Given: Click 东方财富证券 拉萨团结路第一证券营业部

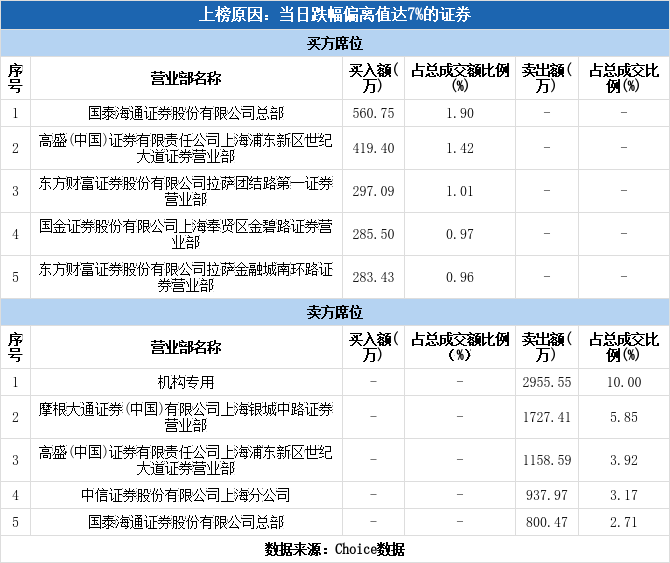Looking at the screenshot, I should (x=186, y=191).
